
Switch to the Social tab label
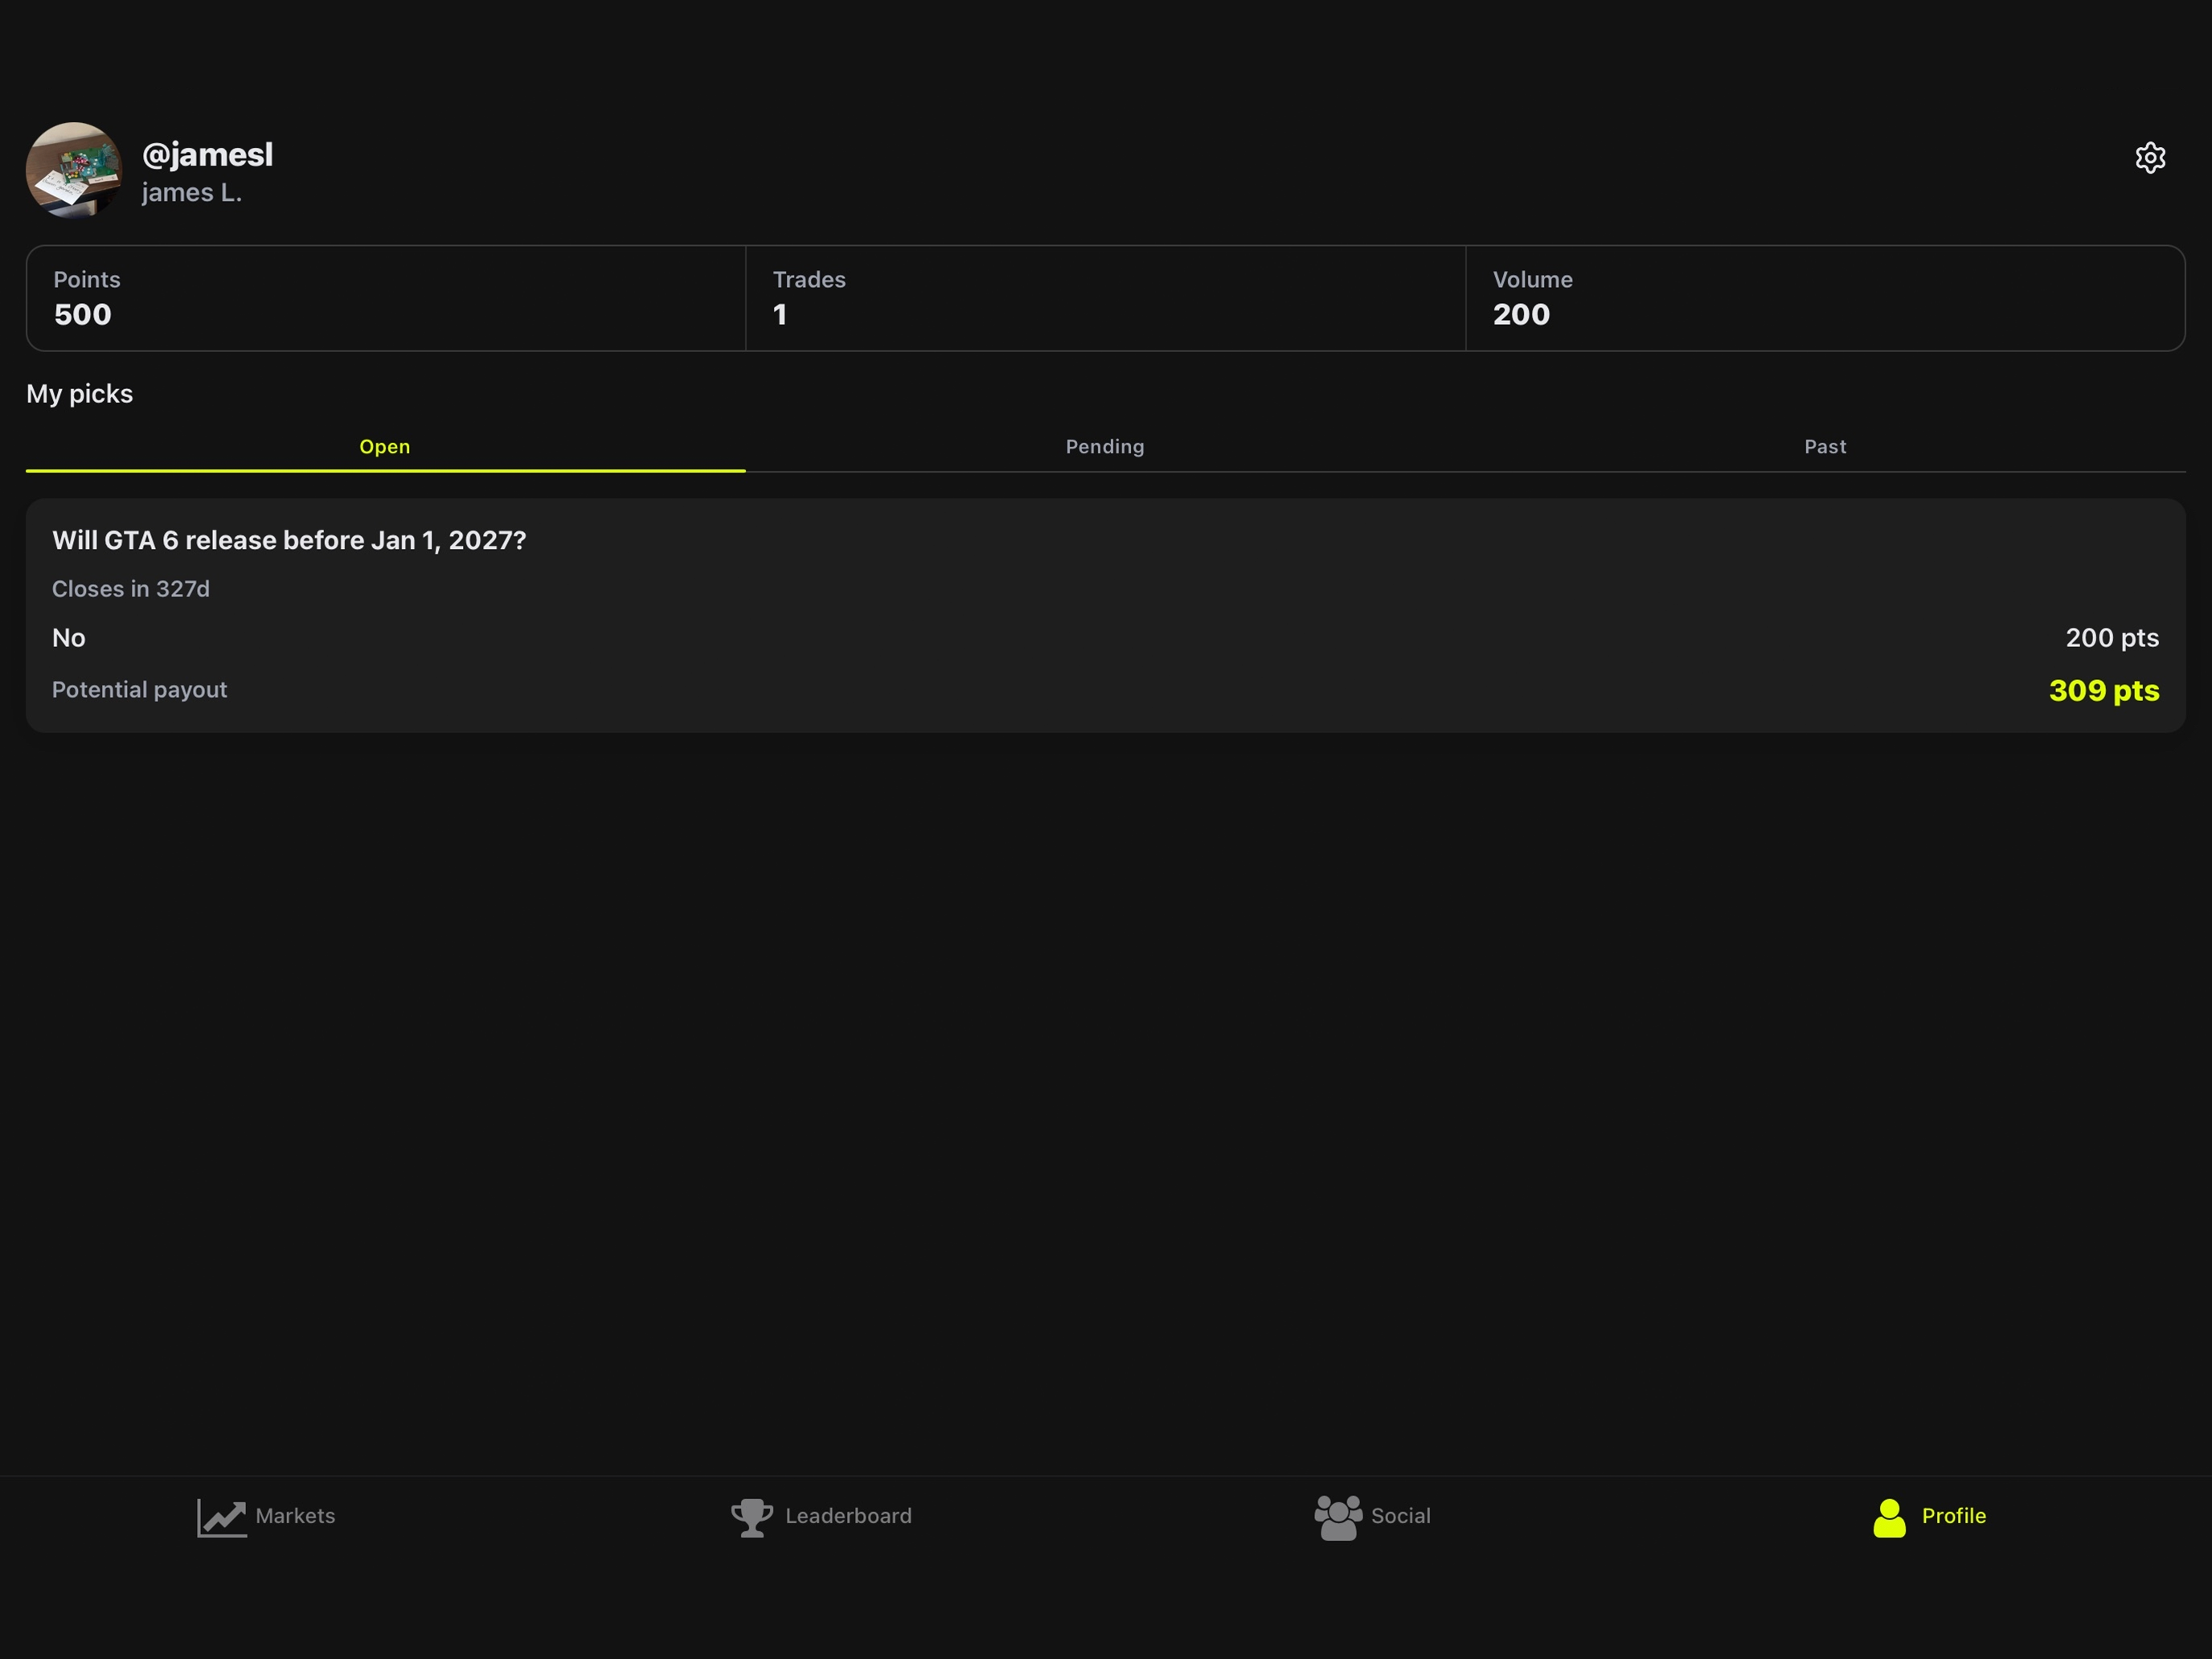click(x=1400, y=1516)
